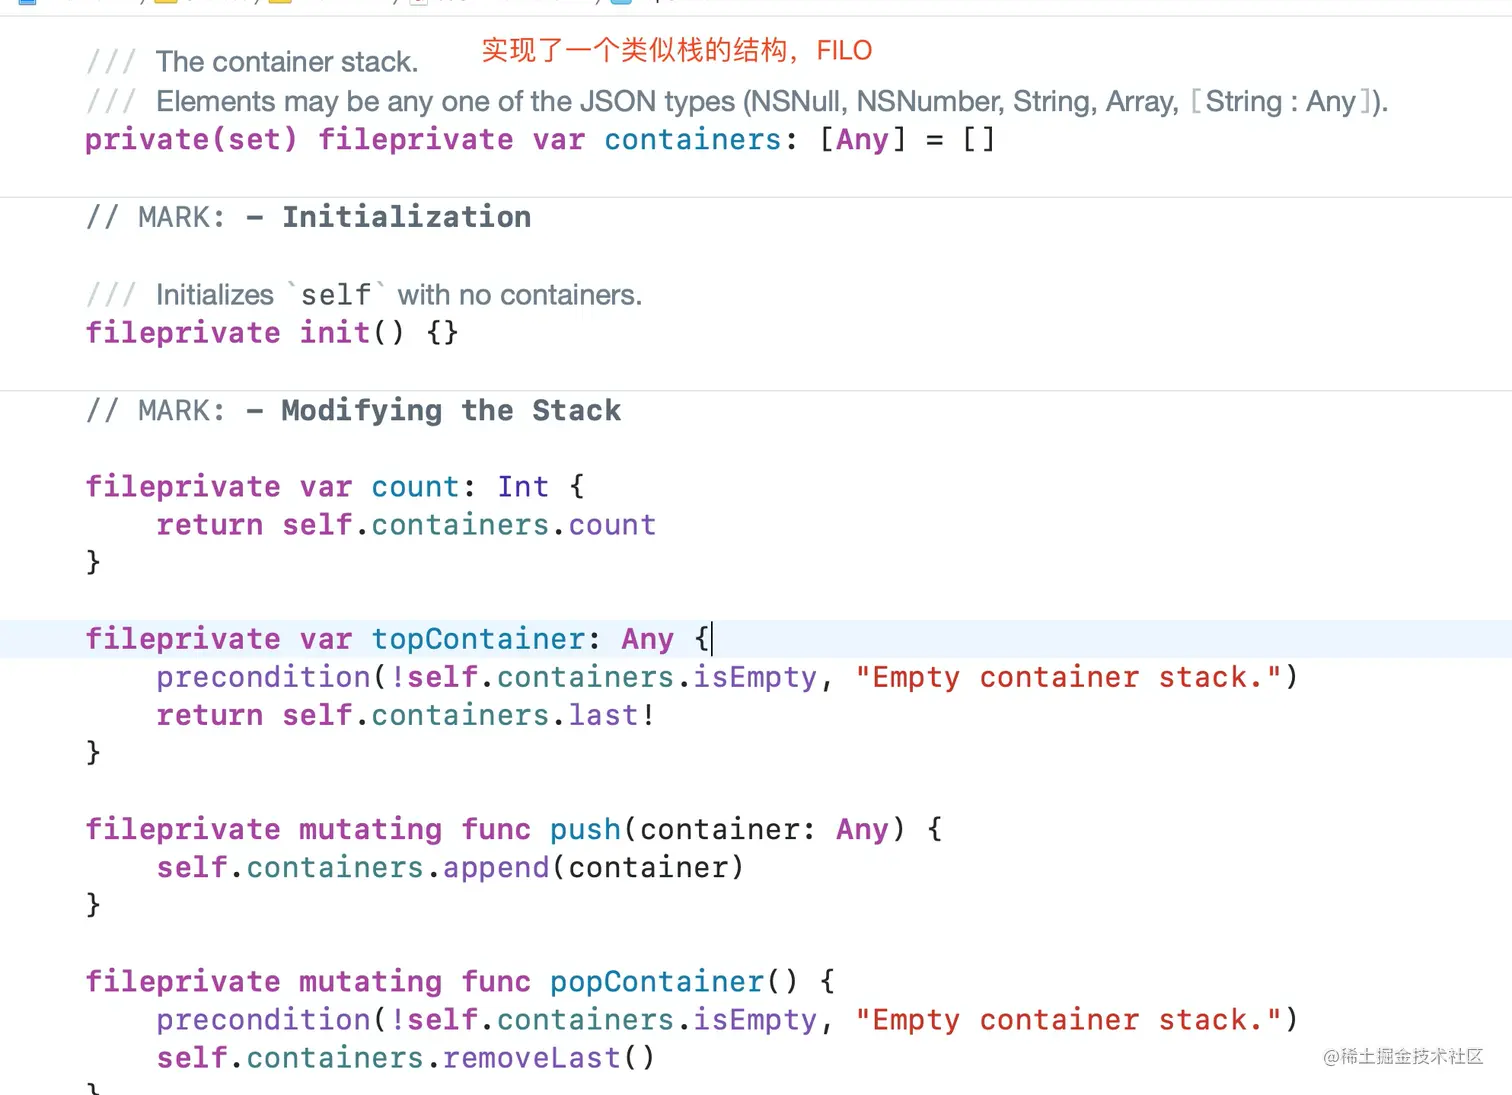The height and width of the screenshot is (1095, 1512).
Task: Click the comment line starting "Elements may be any one"
Action: (x=737, y=101)
